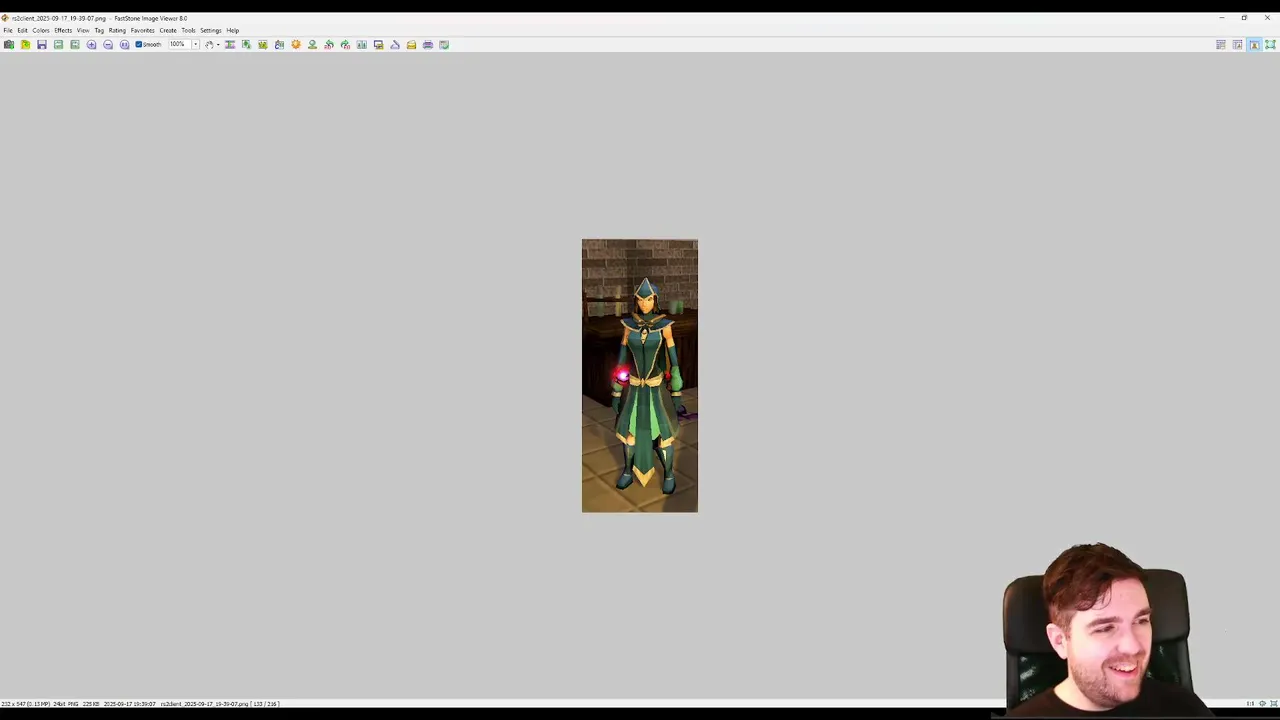Open the Settings menu
Screen dimensions: 1280x720
point(210,30)
